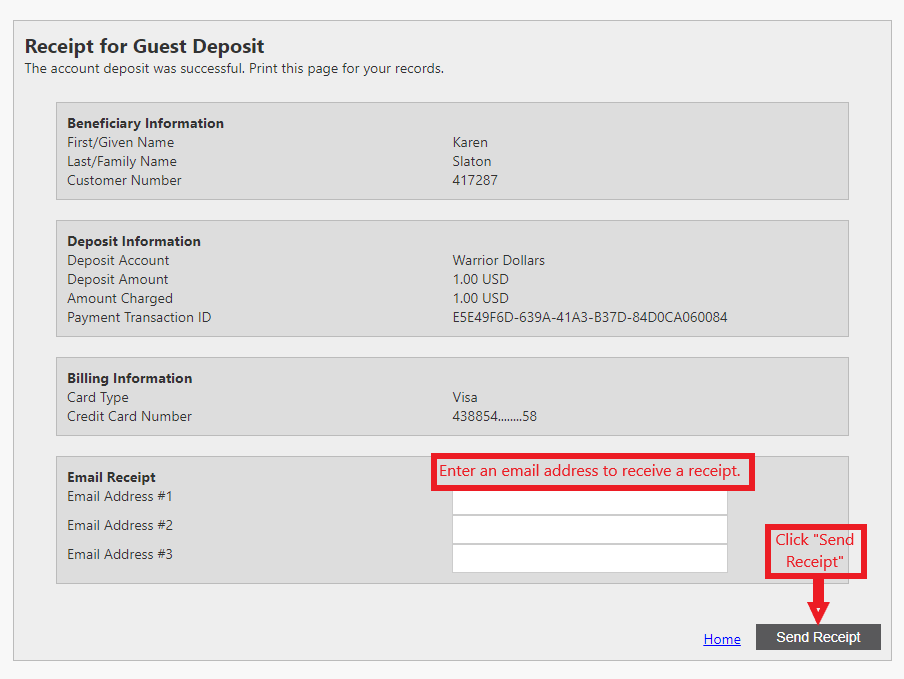Click into the Email Address #3 field

tap(589, 558)
